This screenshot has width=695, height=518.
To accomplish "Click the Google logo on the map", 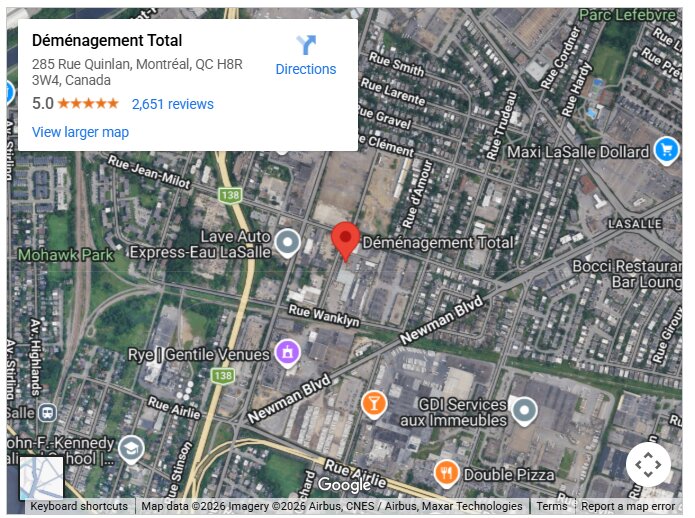I will (x=344, y=485).
